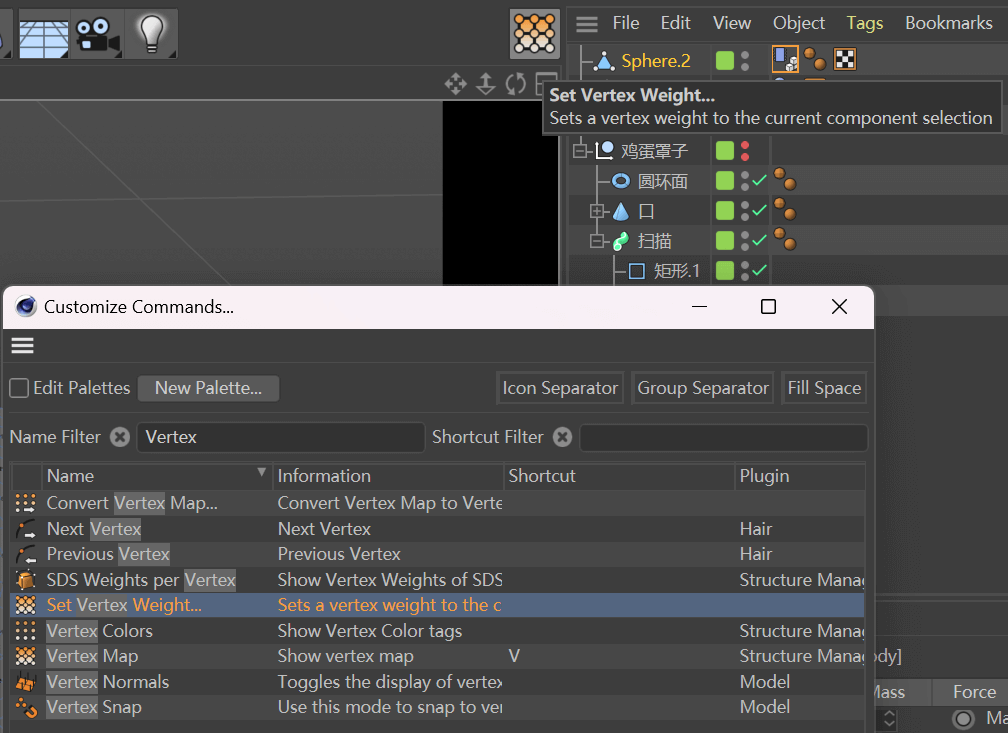This screenshot has height=733, width=1008.
Task: Click the Sphere.2 polygon object icon
Action: coord(604,61)
